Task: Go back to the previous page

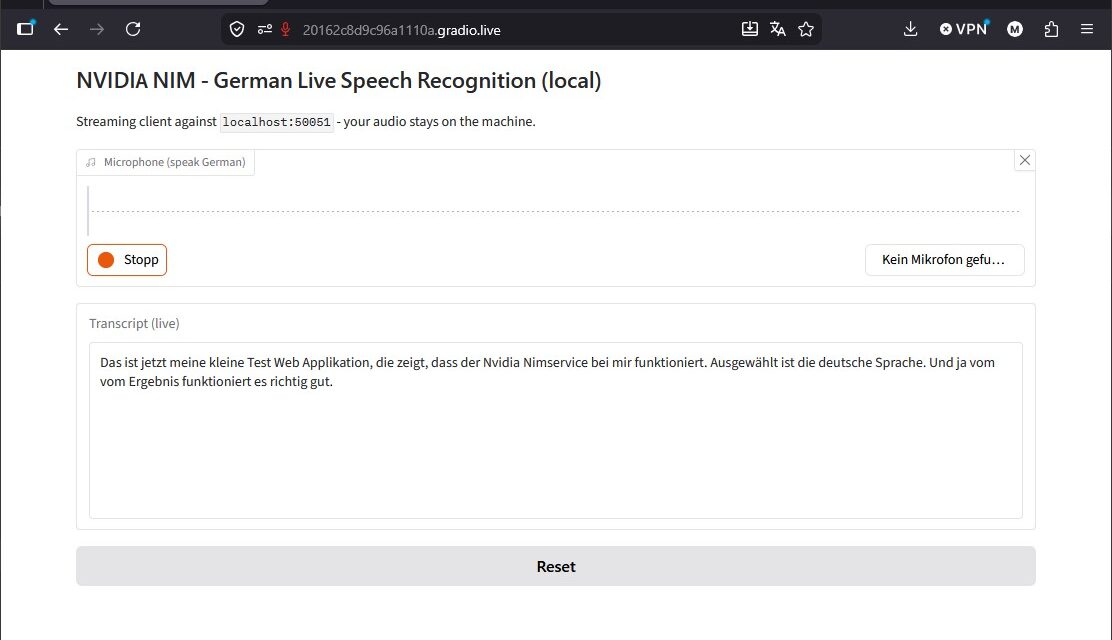Action: [x=61, y=29]
